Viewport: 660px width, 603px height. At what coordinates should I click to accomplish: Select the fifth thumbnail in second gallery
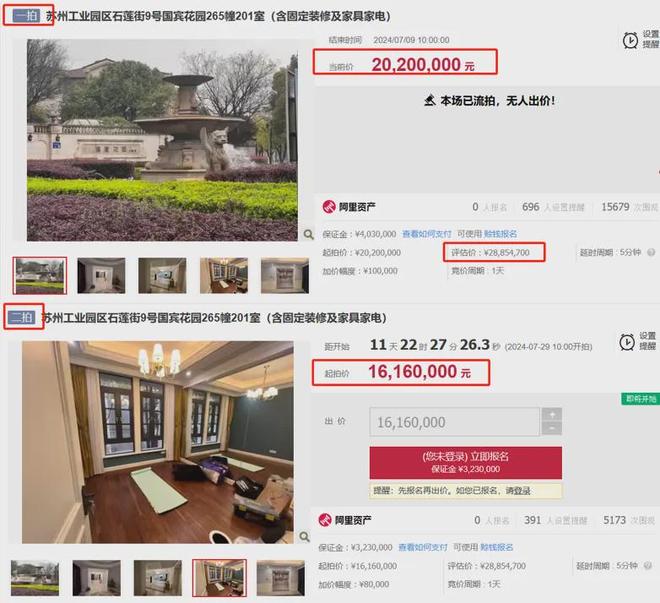(x=280, y=578)
